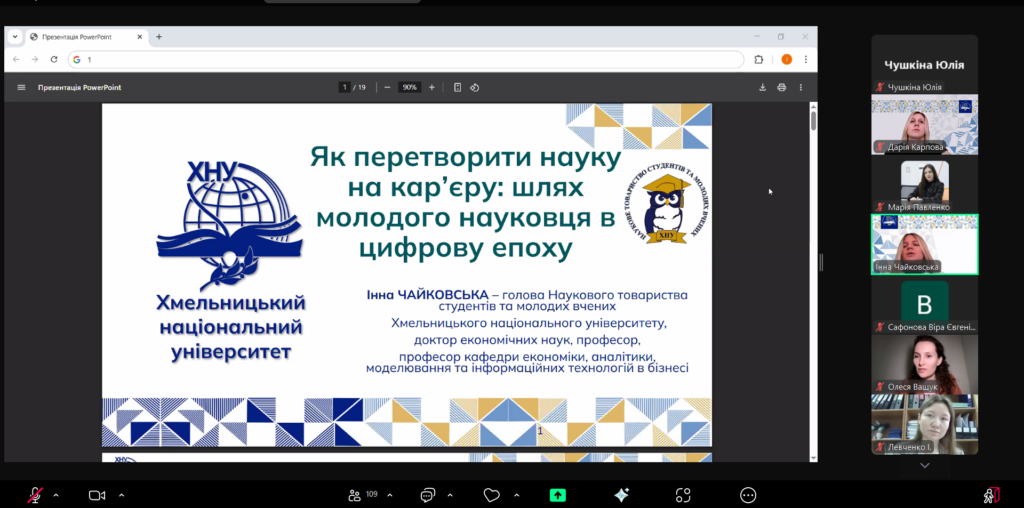The height and width of the screenshot is (508, 1024).
Task: Toggle the PDF viewer sidebar menu
Action: (22, 87)
